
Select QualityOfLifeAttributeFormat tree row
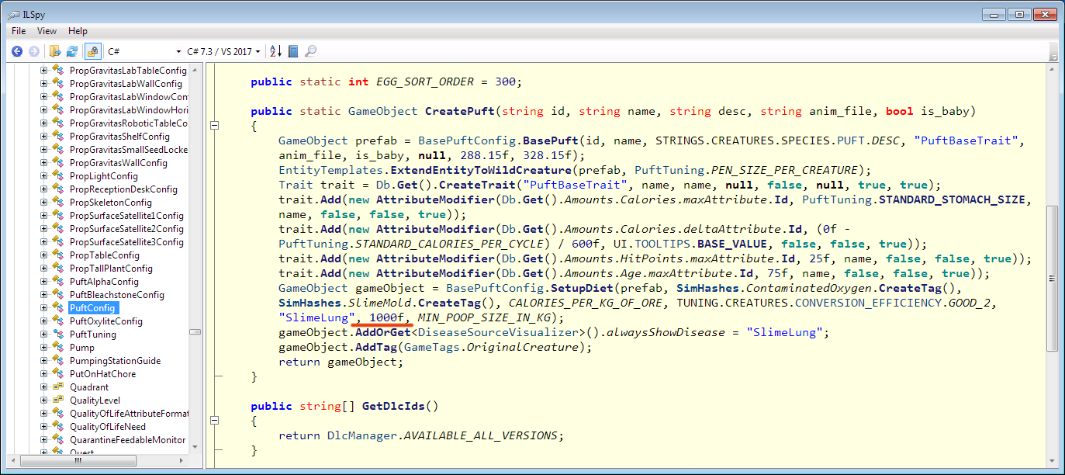click(128, 413)
